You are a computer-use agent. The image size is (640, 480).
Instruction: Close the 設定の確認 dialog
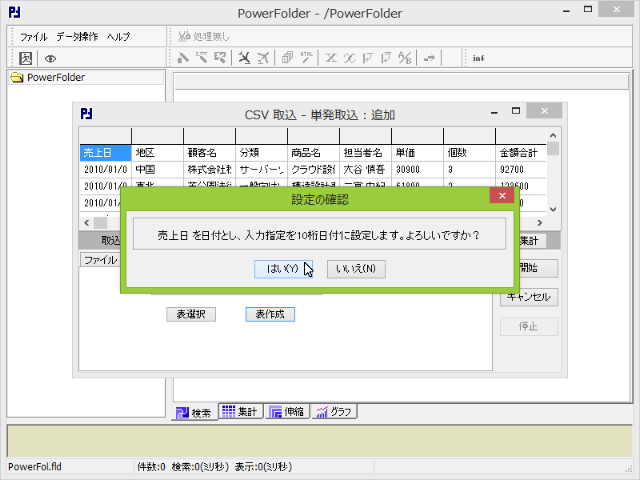(x=501, y=197)
